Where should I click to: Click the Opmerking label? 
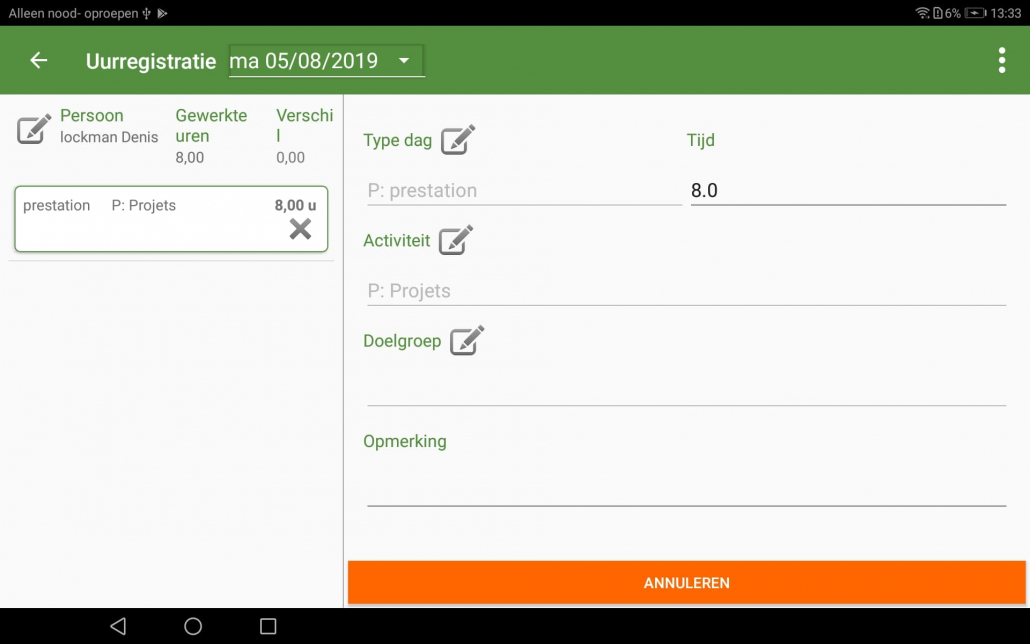[x=405, y=442]
